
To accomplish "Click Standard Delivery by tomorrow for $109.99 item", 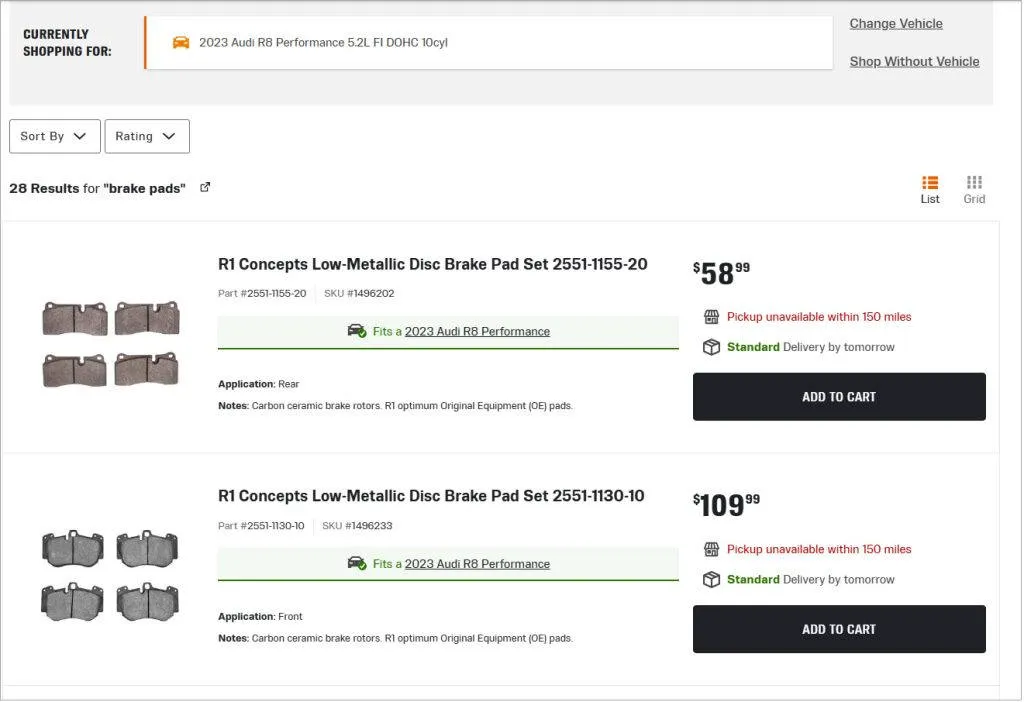I will pyautogui.click(x=810, y=580).
